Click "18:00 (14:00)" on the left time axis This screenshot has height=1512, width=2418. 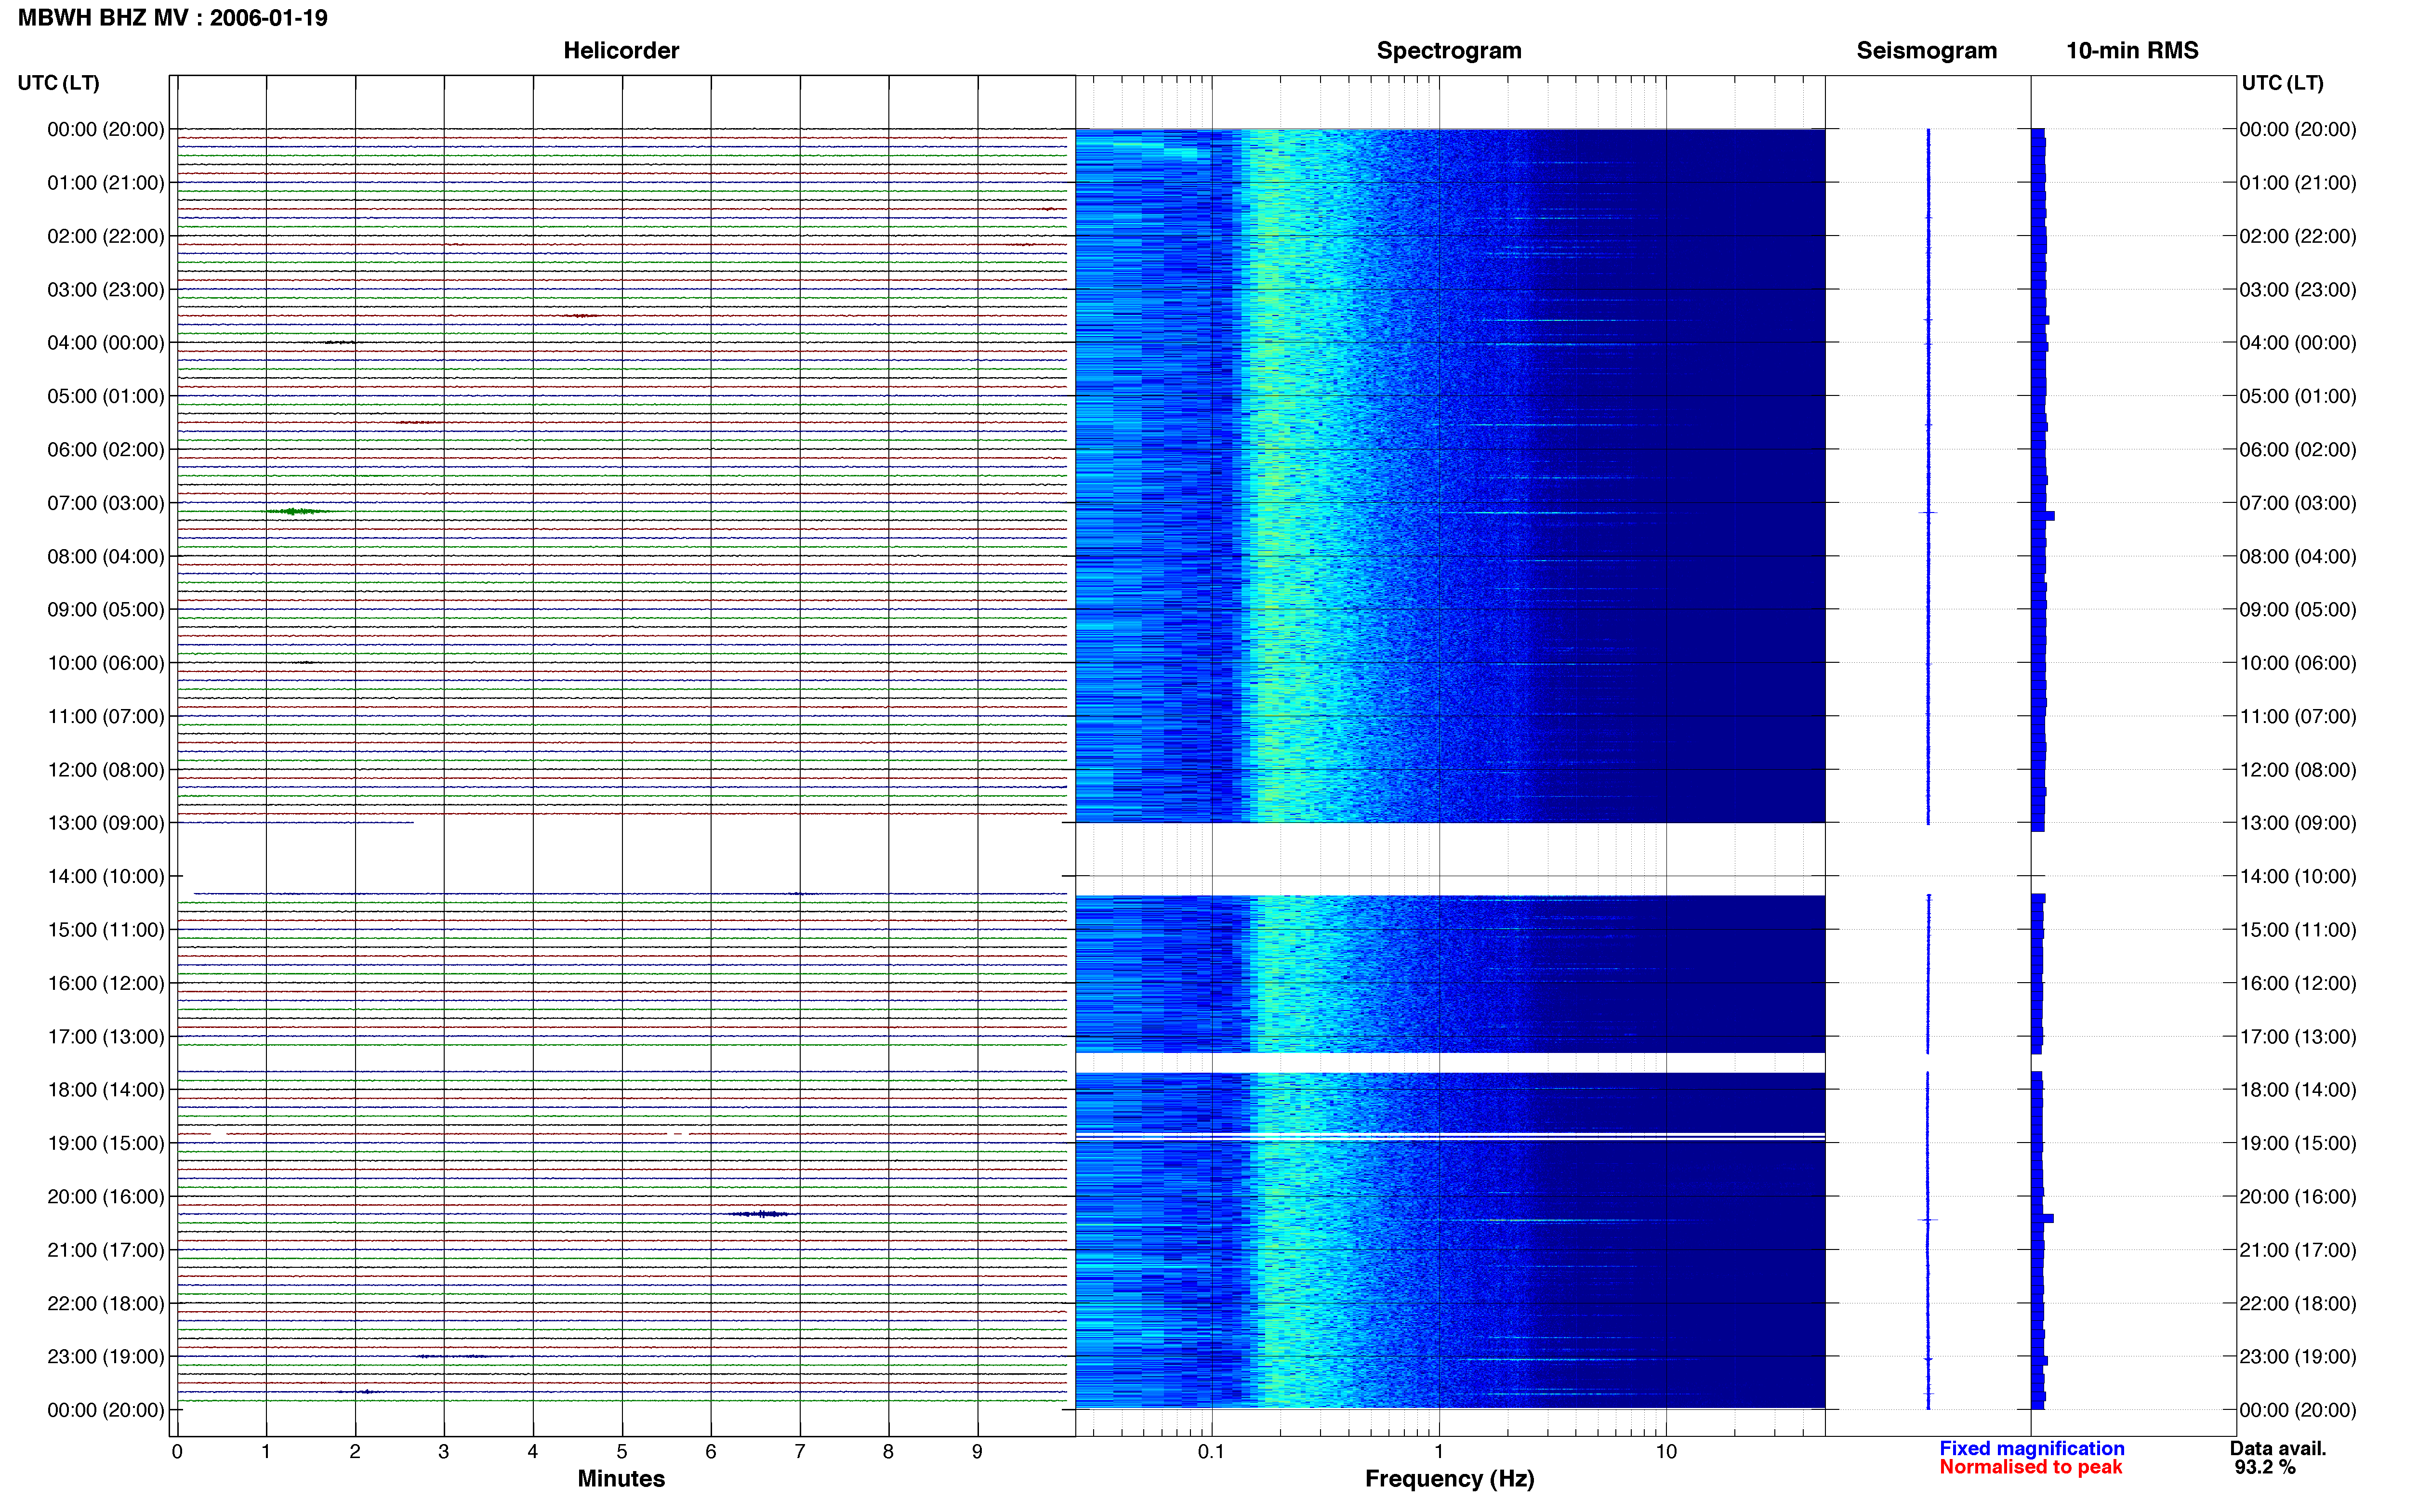click(106, 1090)
